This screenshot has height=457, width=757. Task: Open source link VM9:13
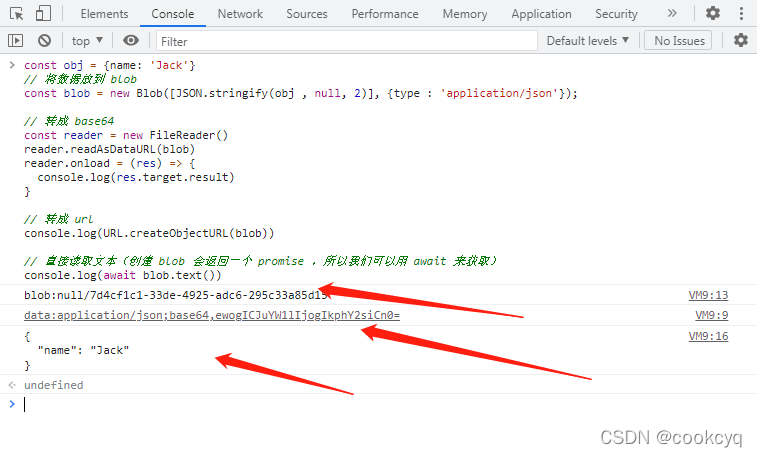(x=708, y=295)
